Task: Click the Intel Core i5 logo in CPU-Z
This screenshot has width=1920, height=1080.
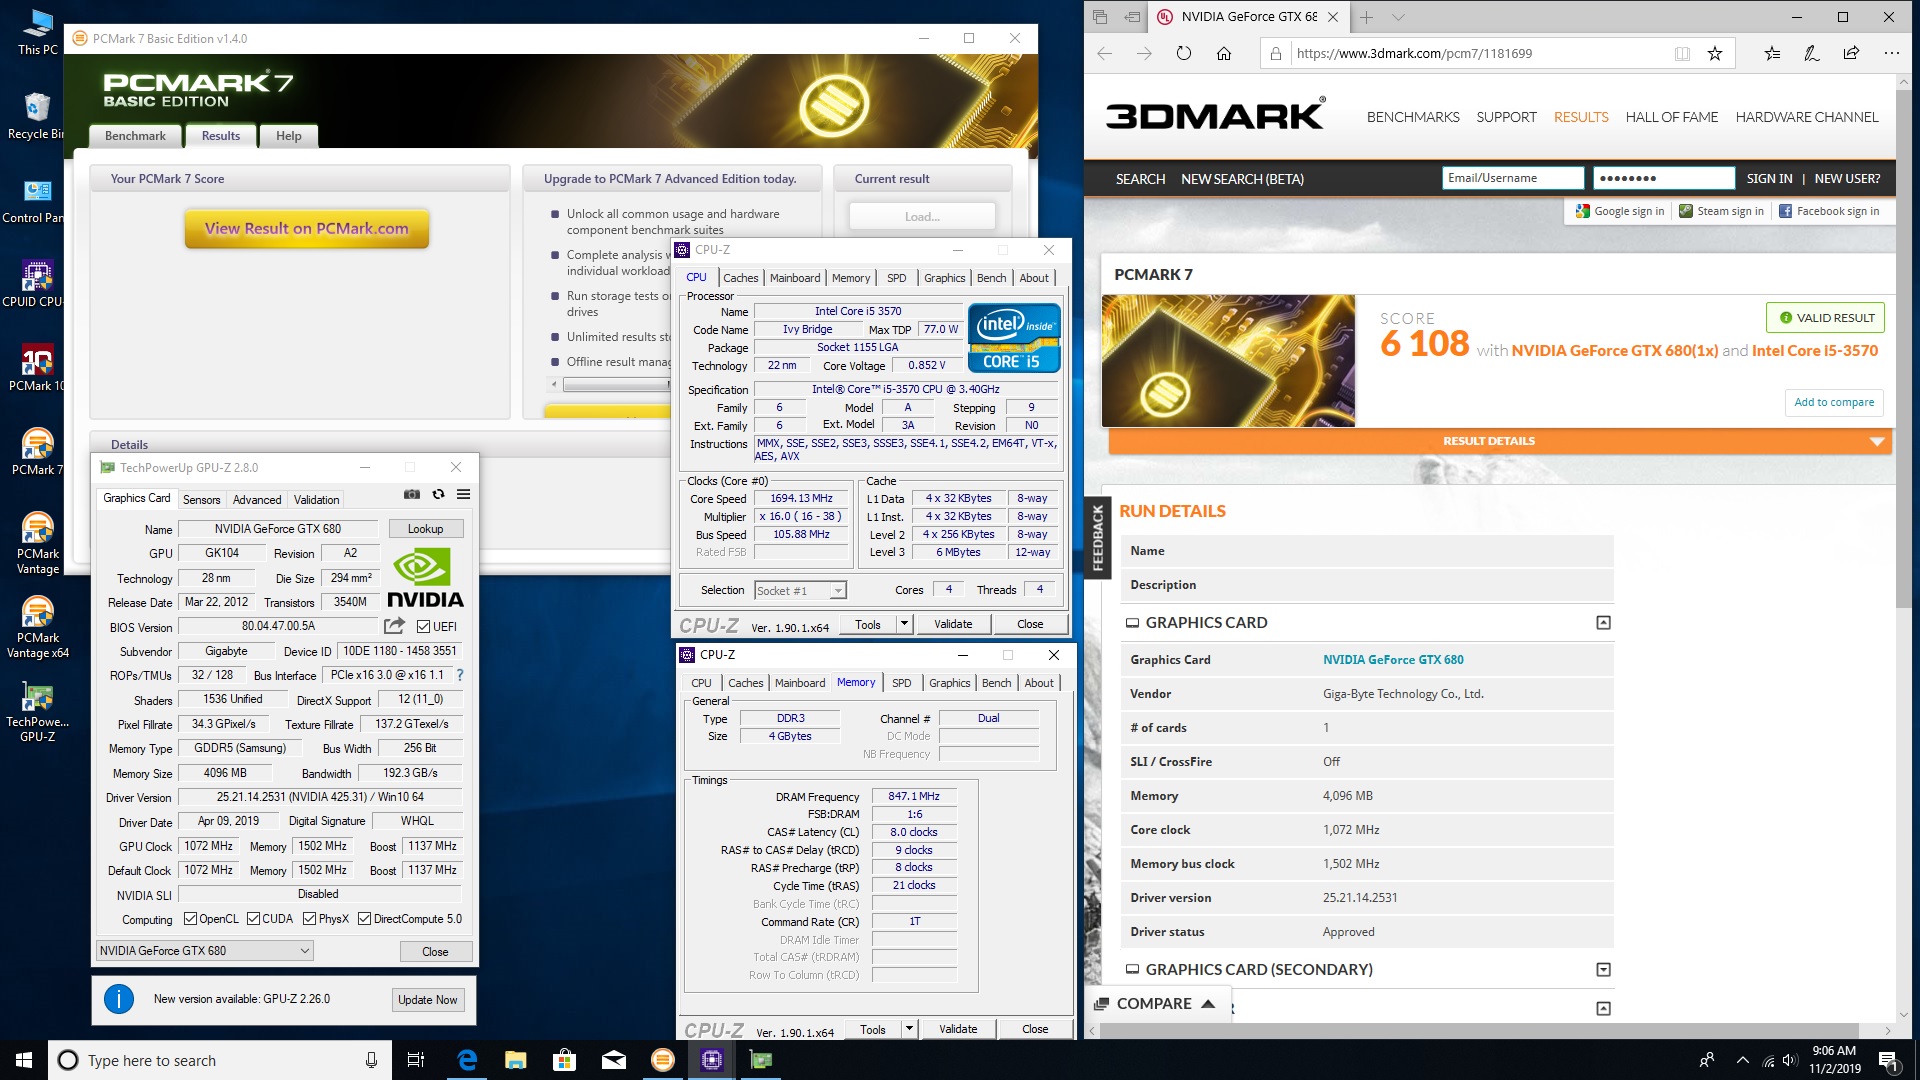Action: click(x=1014, y=338)
